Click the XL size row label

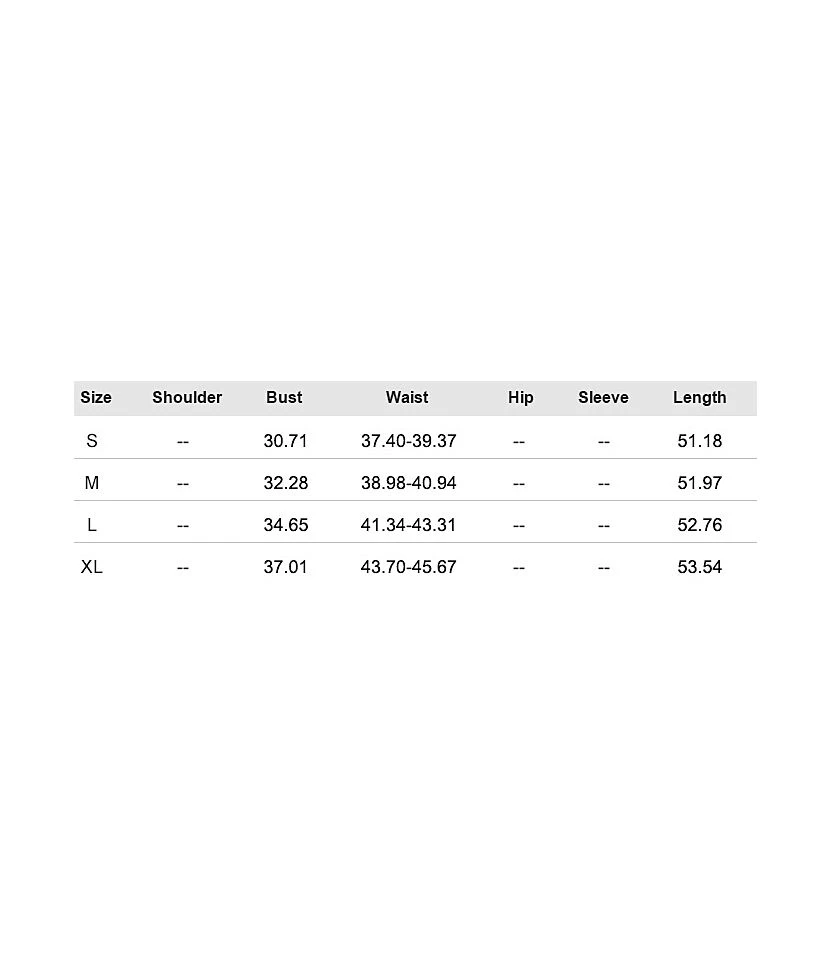(x=92, y=567)
